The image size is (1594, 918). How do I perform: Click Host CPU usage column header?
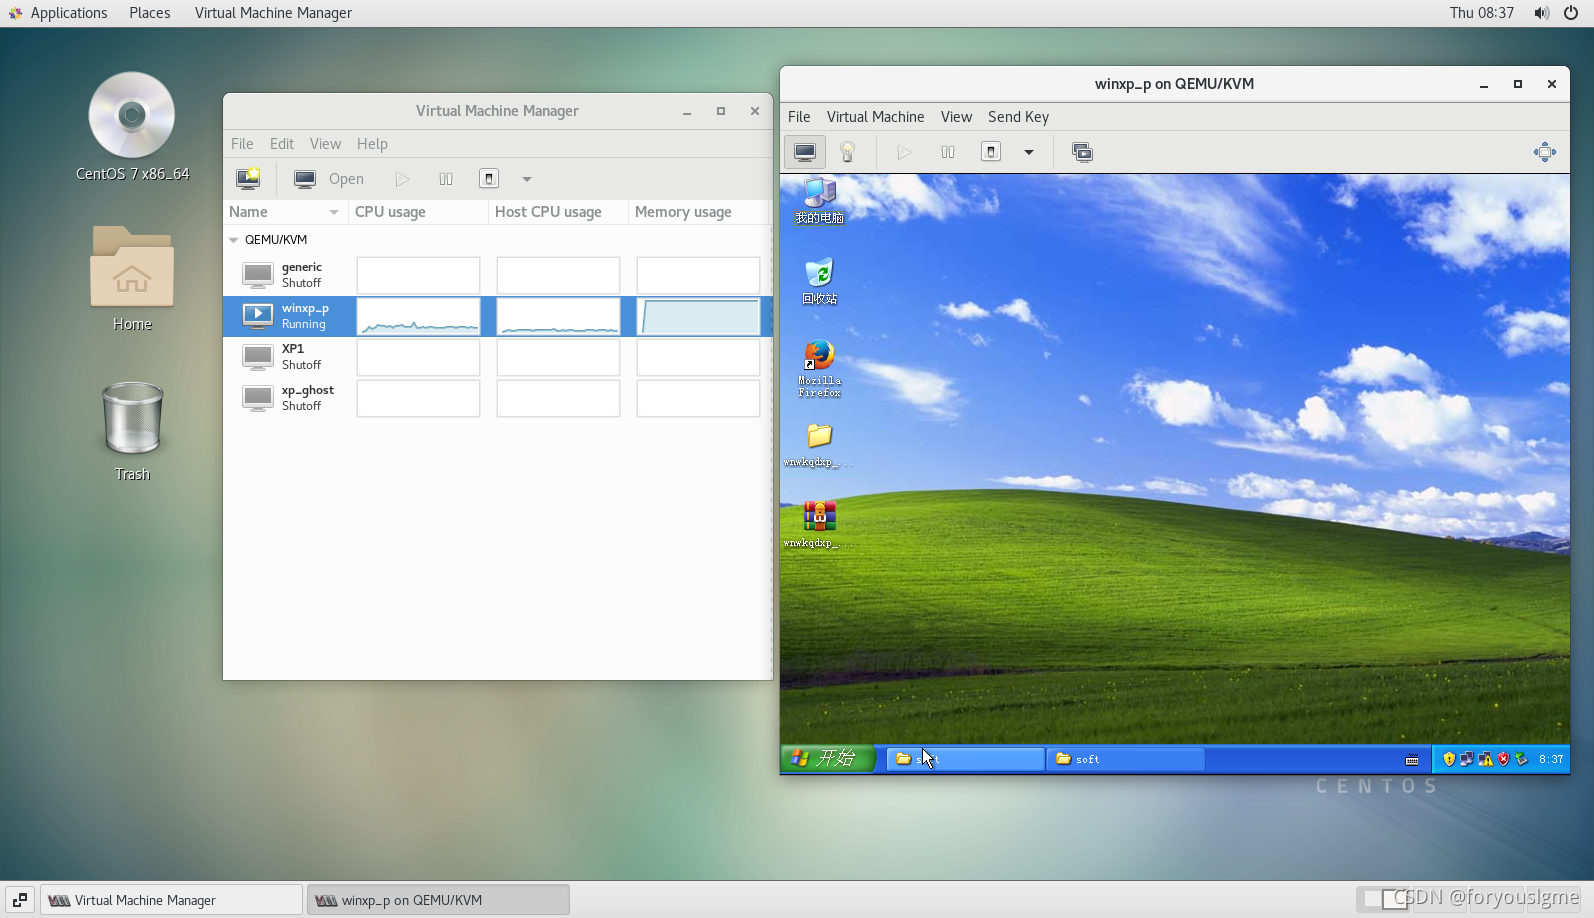click(x=558, y=212)
